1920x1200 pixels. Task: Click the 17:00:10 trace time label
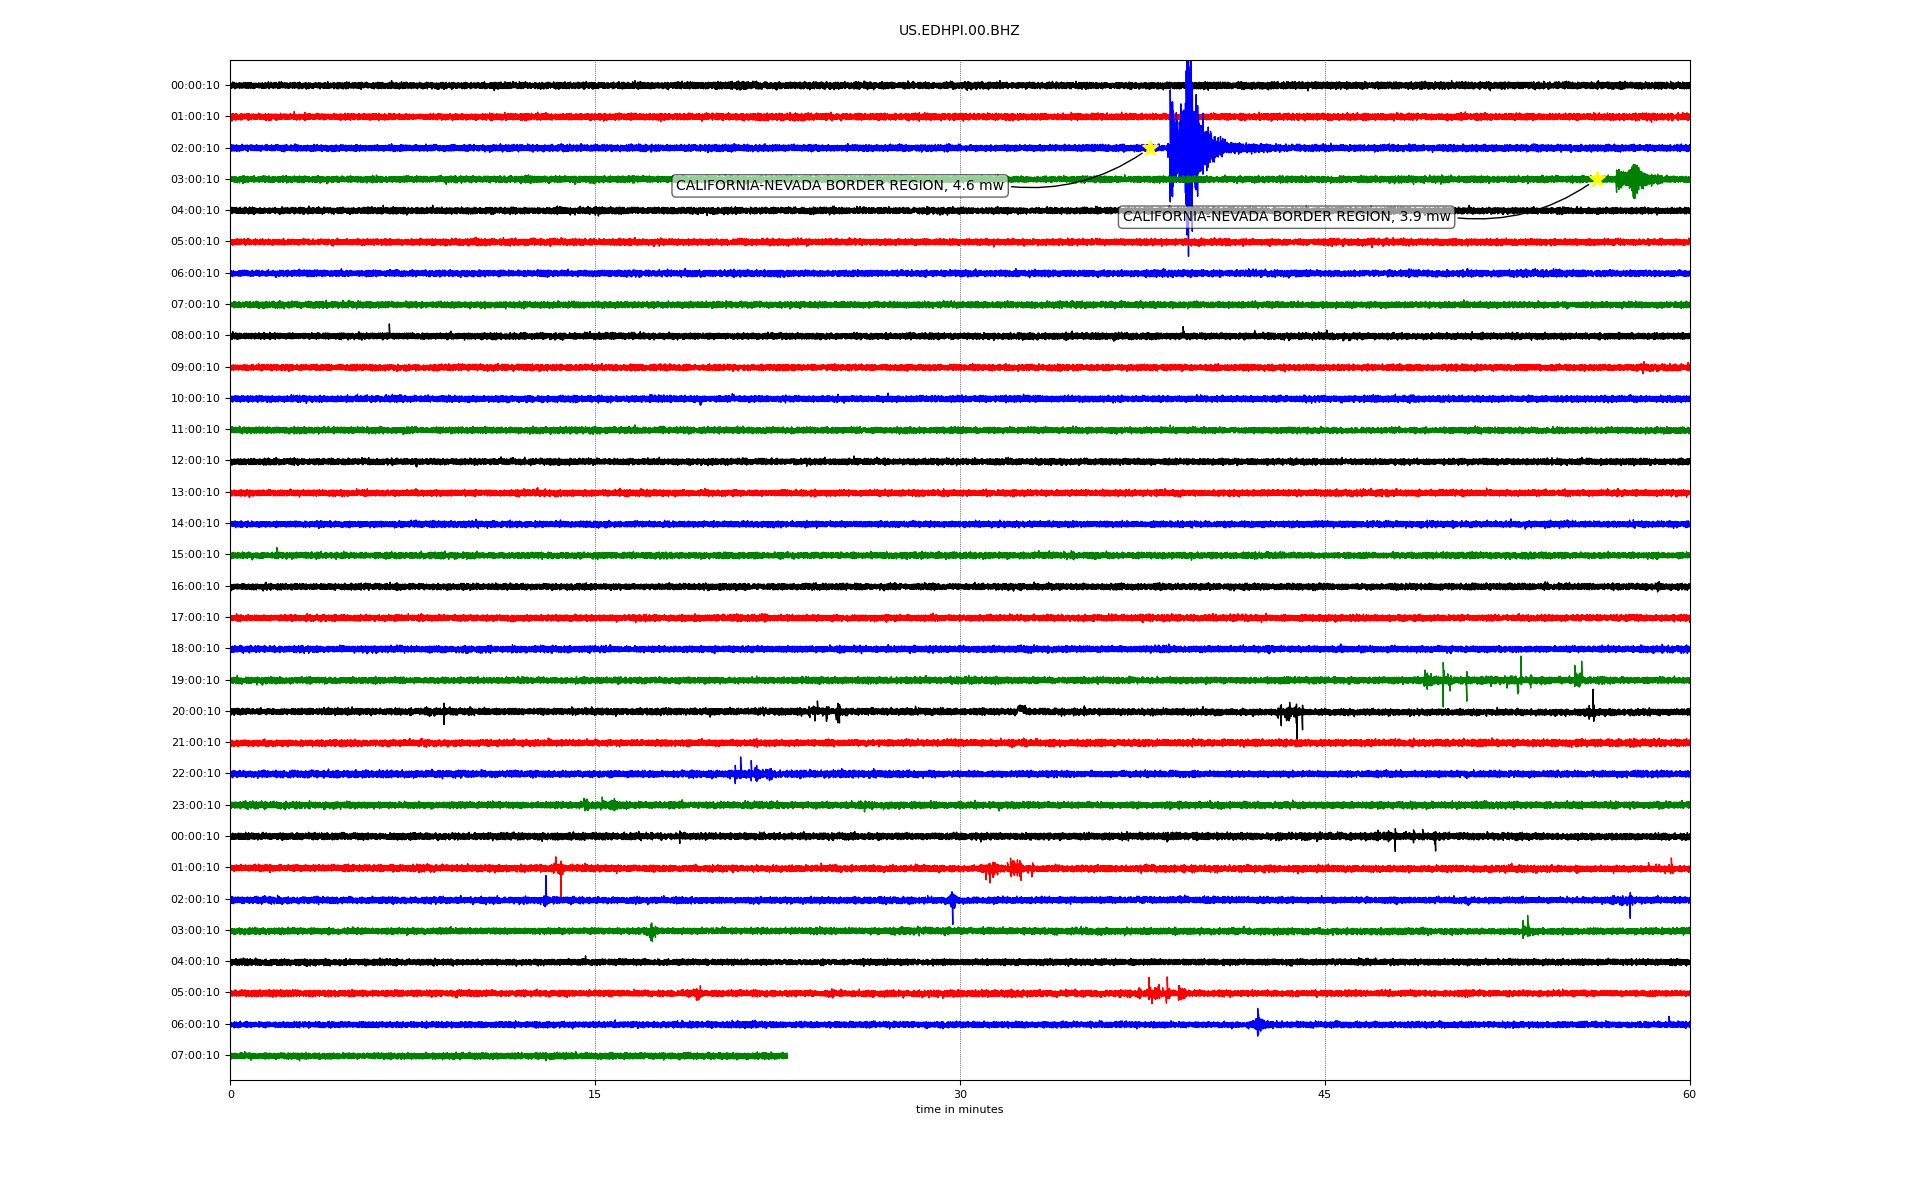pyautogui.click(x=195, y=617)
